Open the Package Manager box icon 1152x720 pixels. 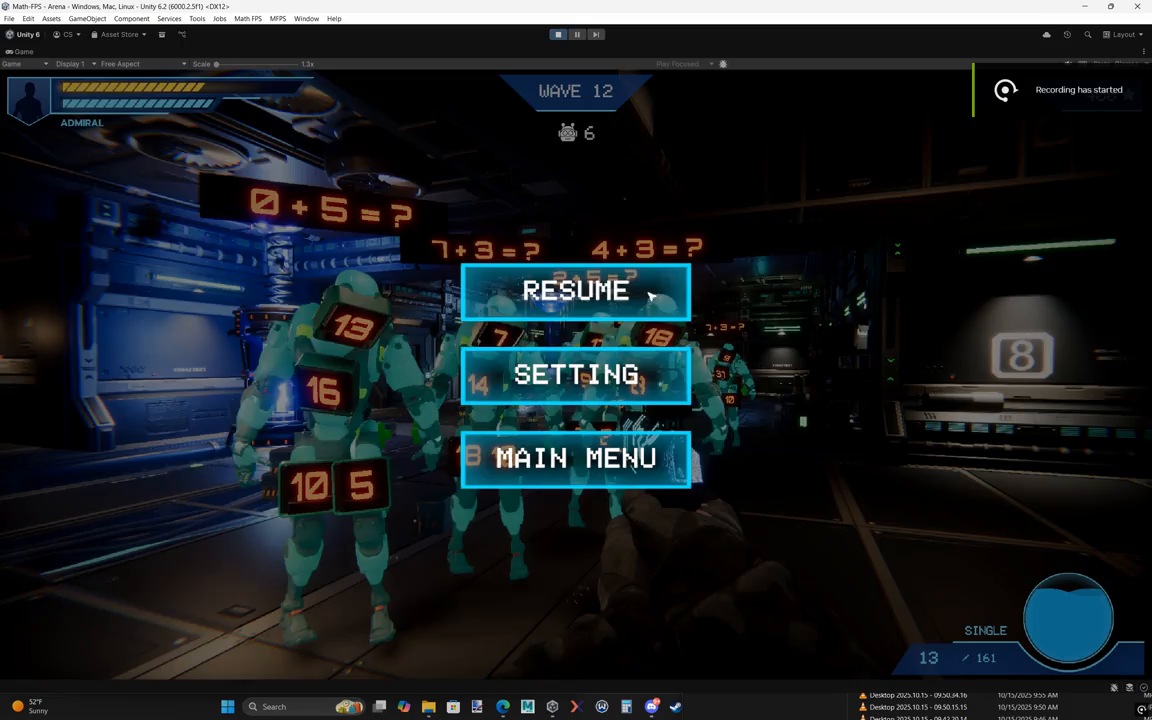[x=162, y=35]
